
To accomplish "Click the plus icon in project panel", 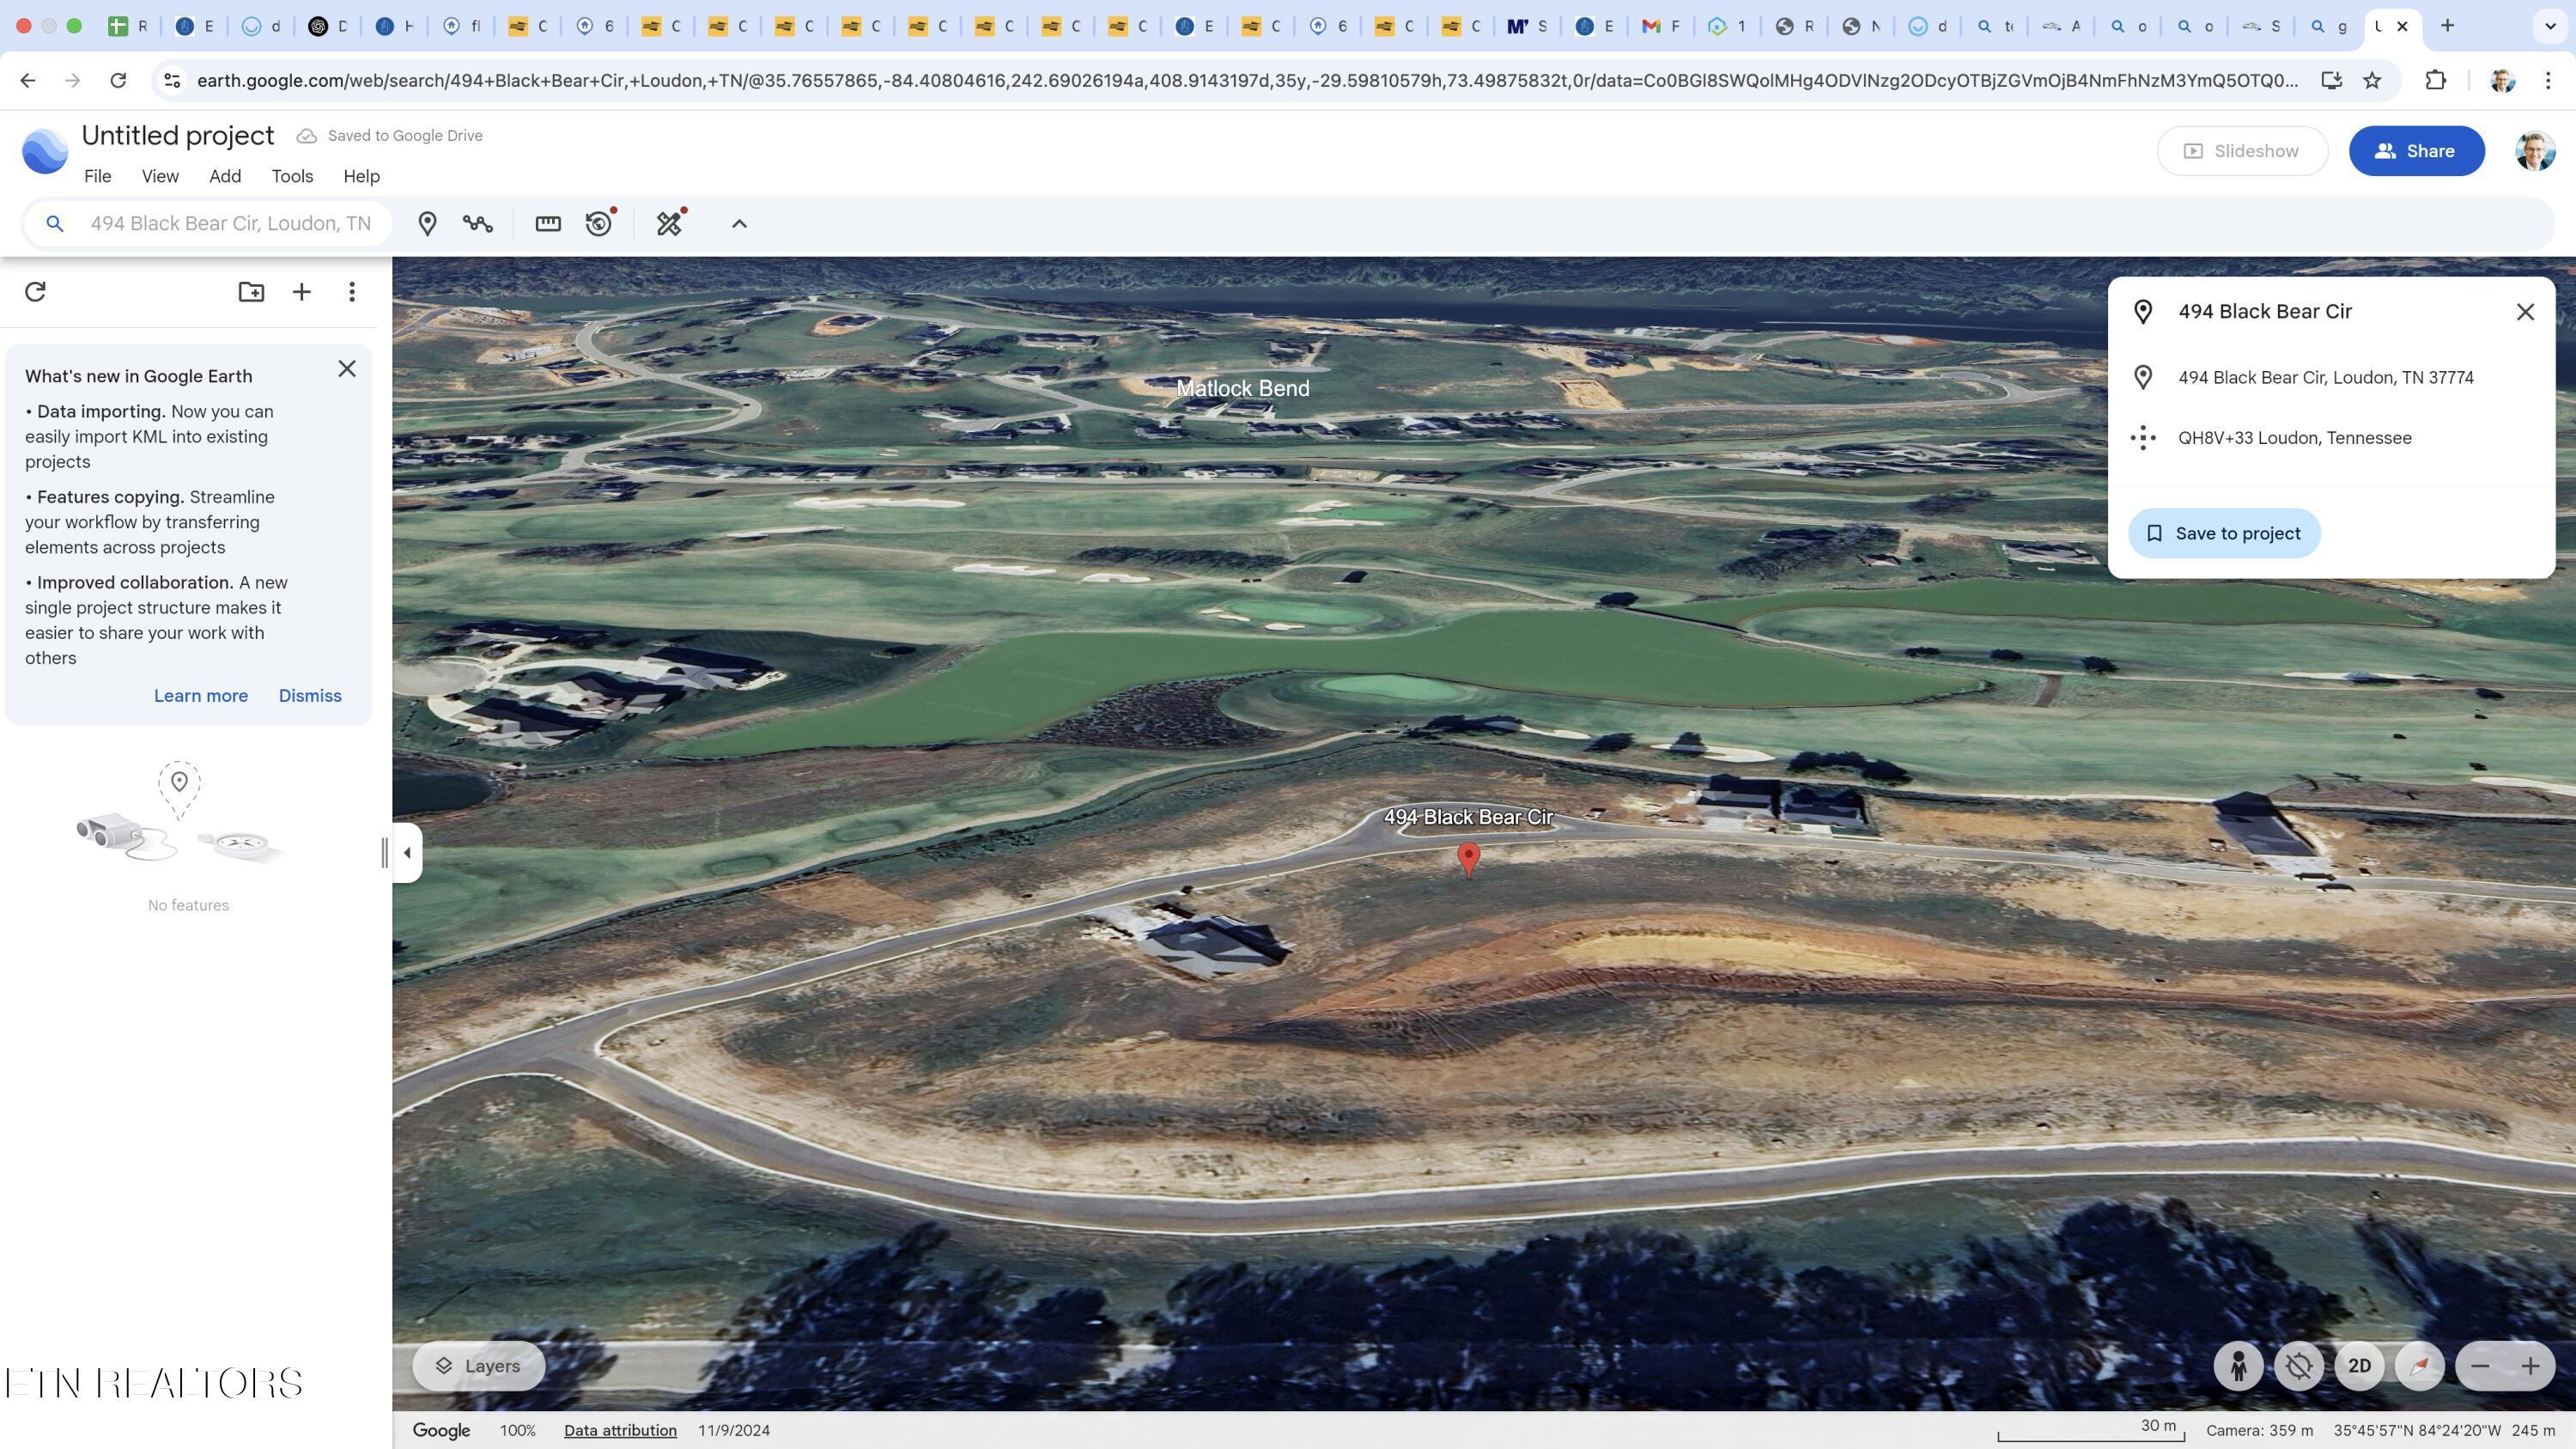I will 301,292.
